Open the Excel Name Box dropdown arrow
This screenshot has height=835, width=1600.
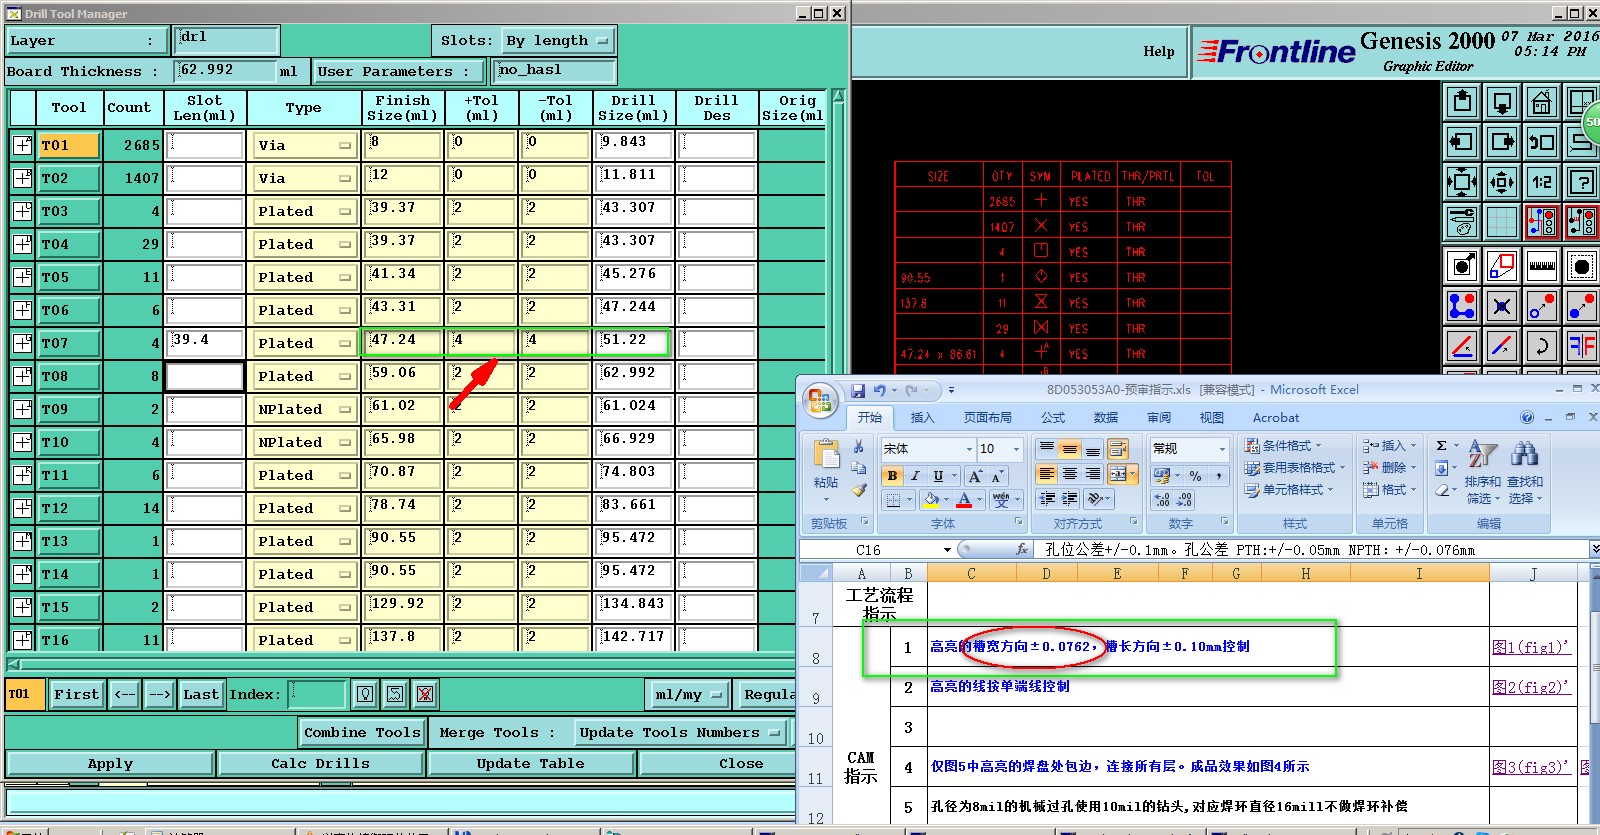[x=947, y=550]
